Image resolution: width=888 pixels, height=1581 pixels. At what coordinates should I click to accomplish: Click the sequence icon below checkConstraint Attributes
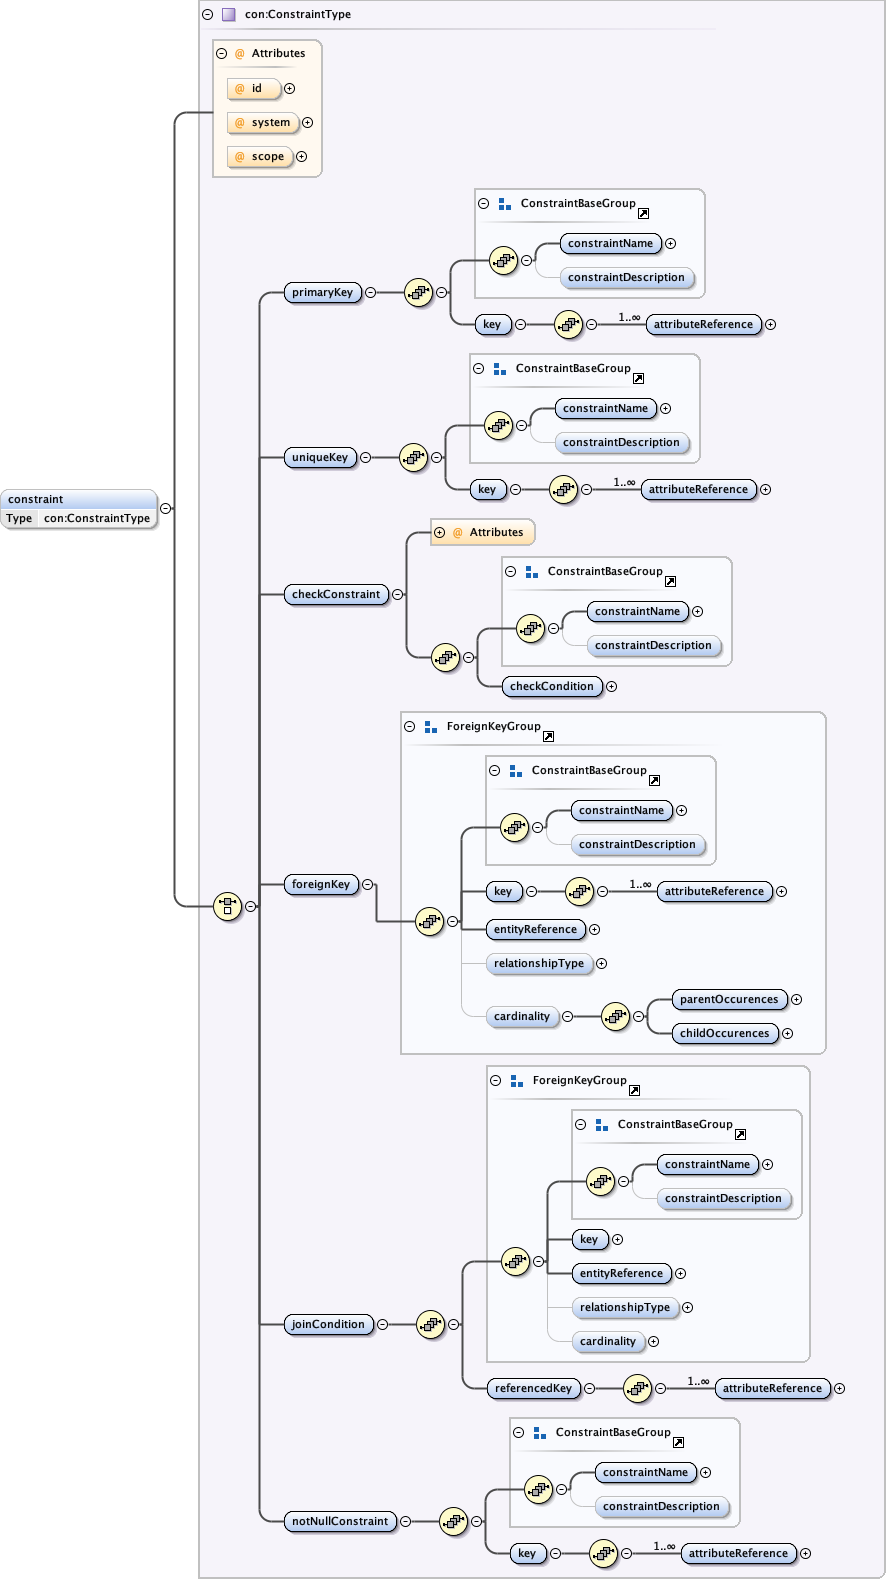point(445,658)
